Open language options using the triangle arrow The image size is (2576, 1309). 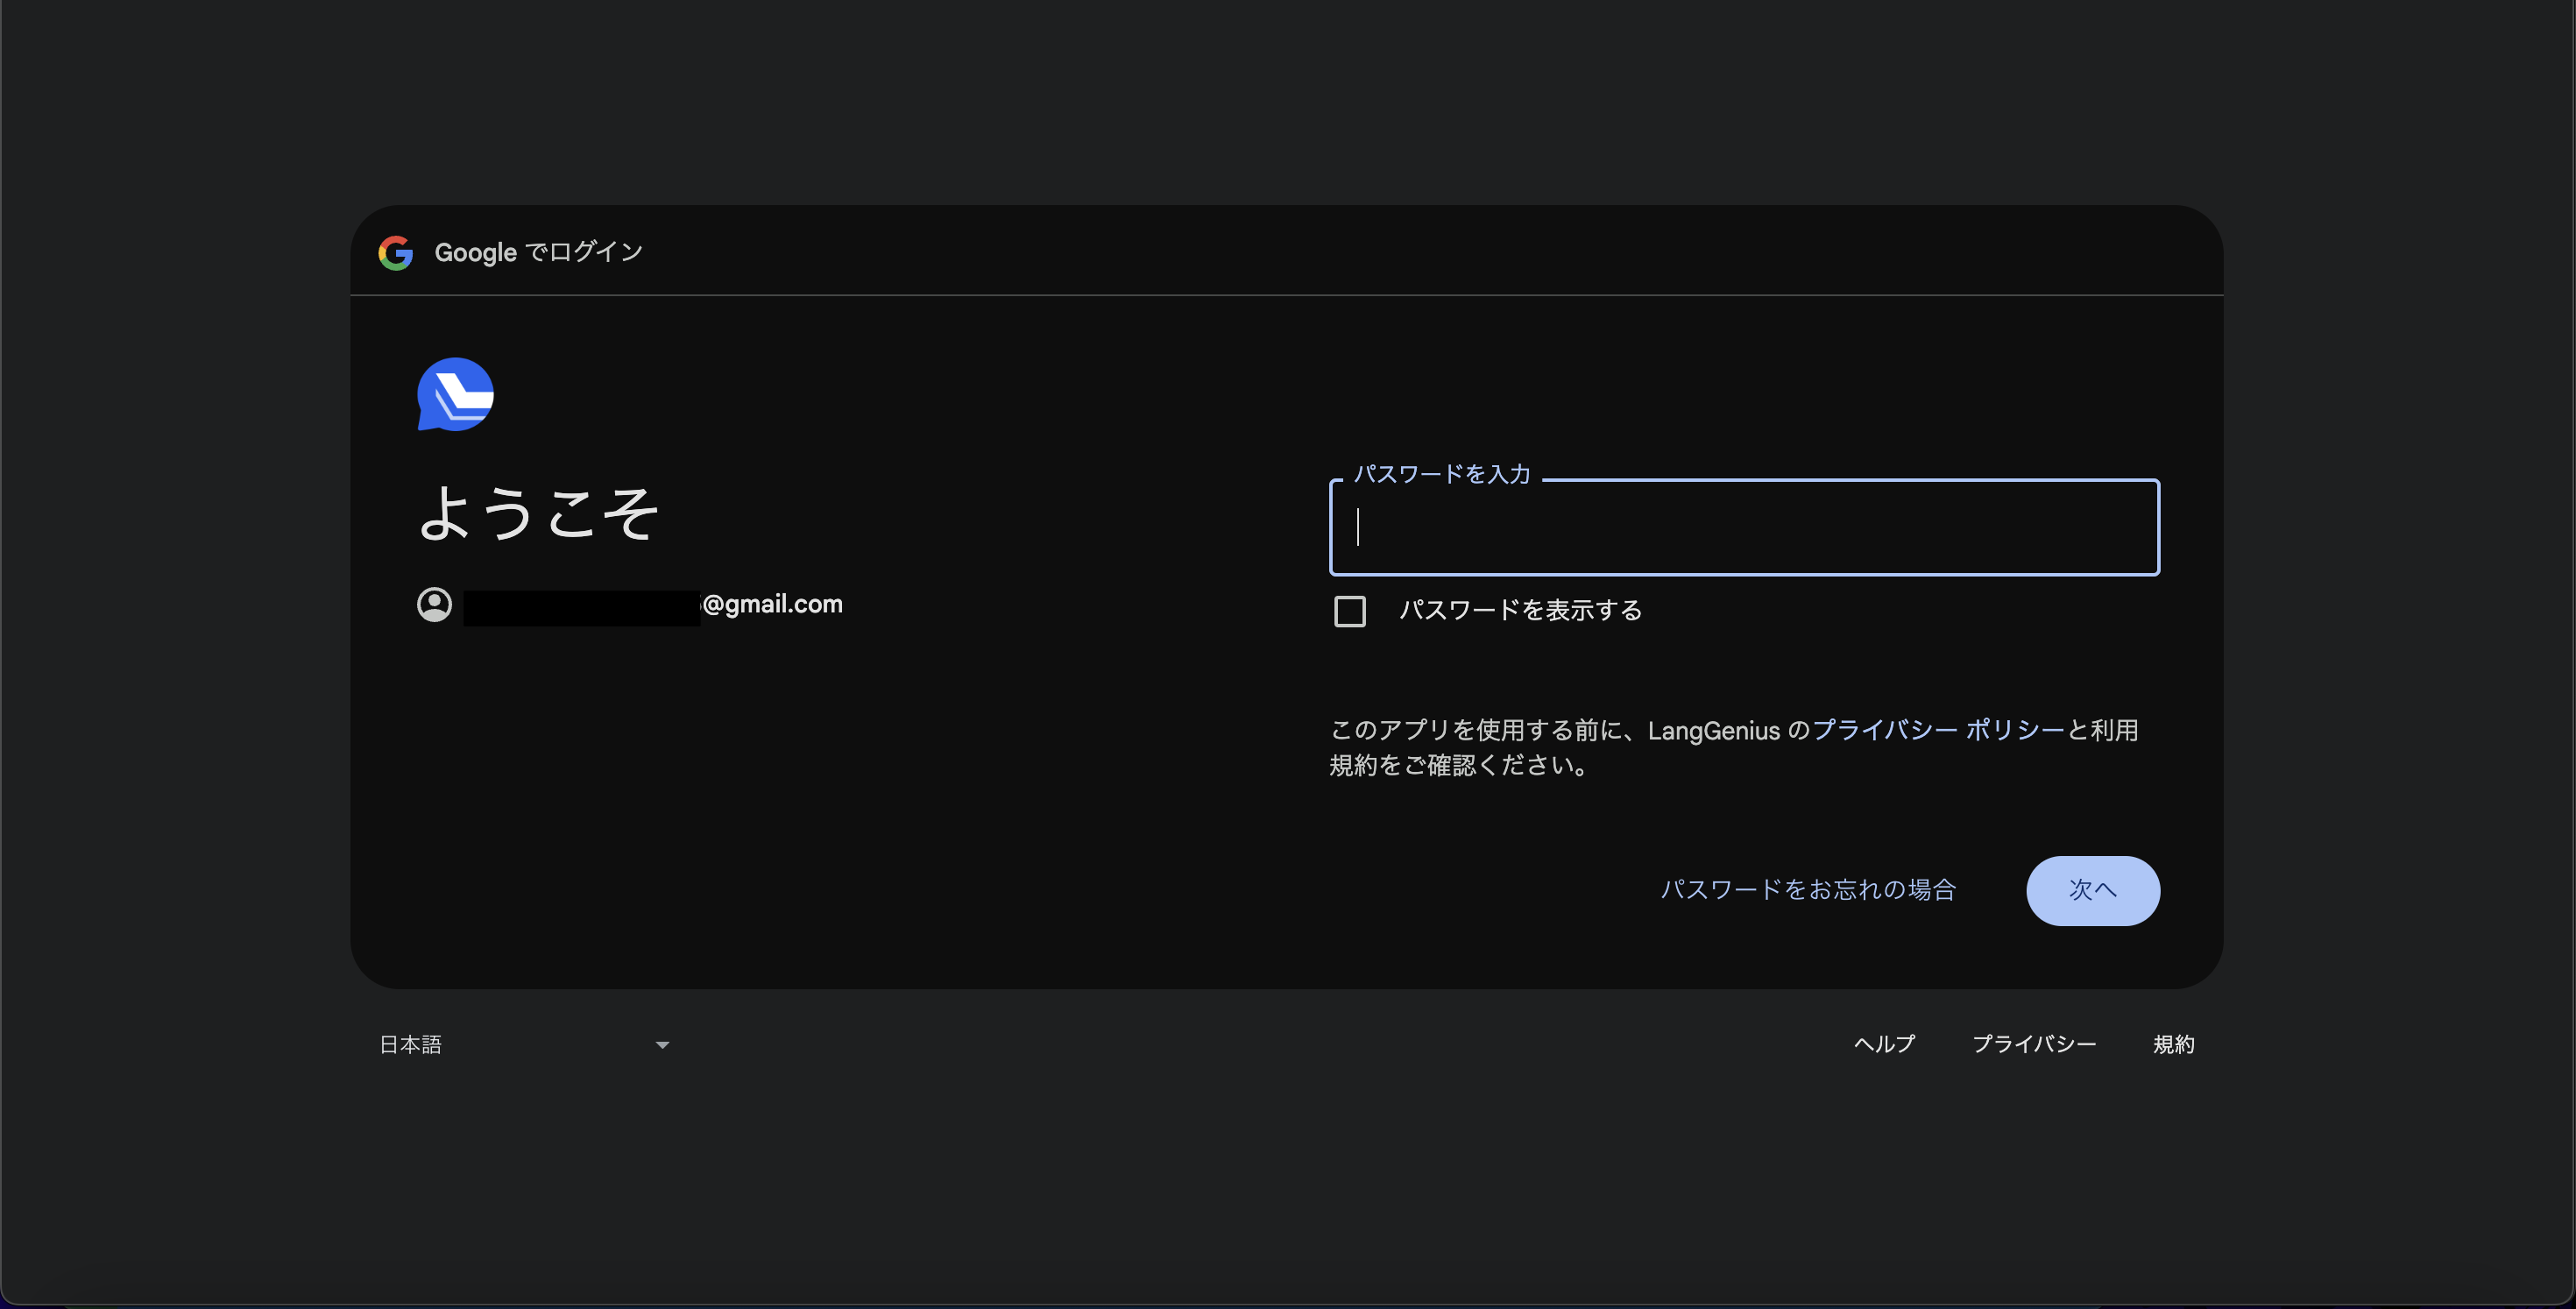click(x=662, y=1044)
